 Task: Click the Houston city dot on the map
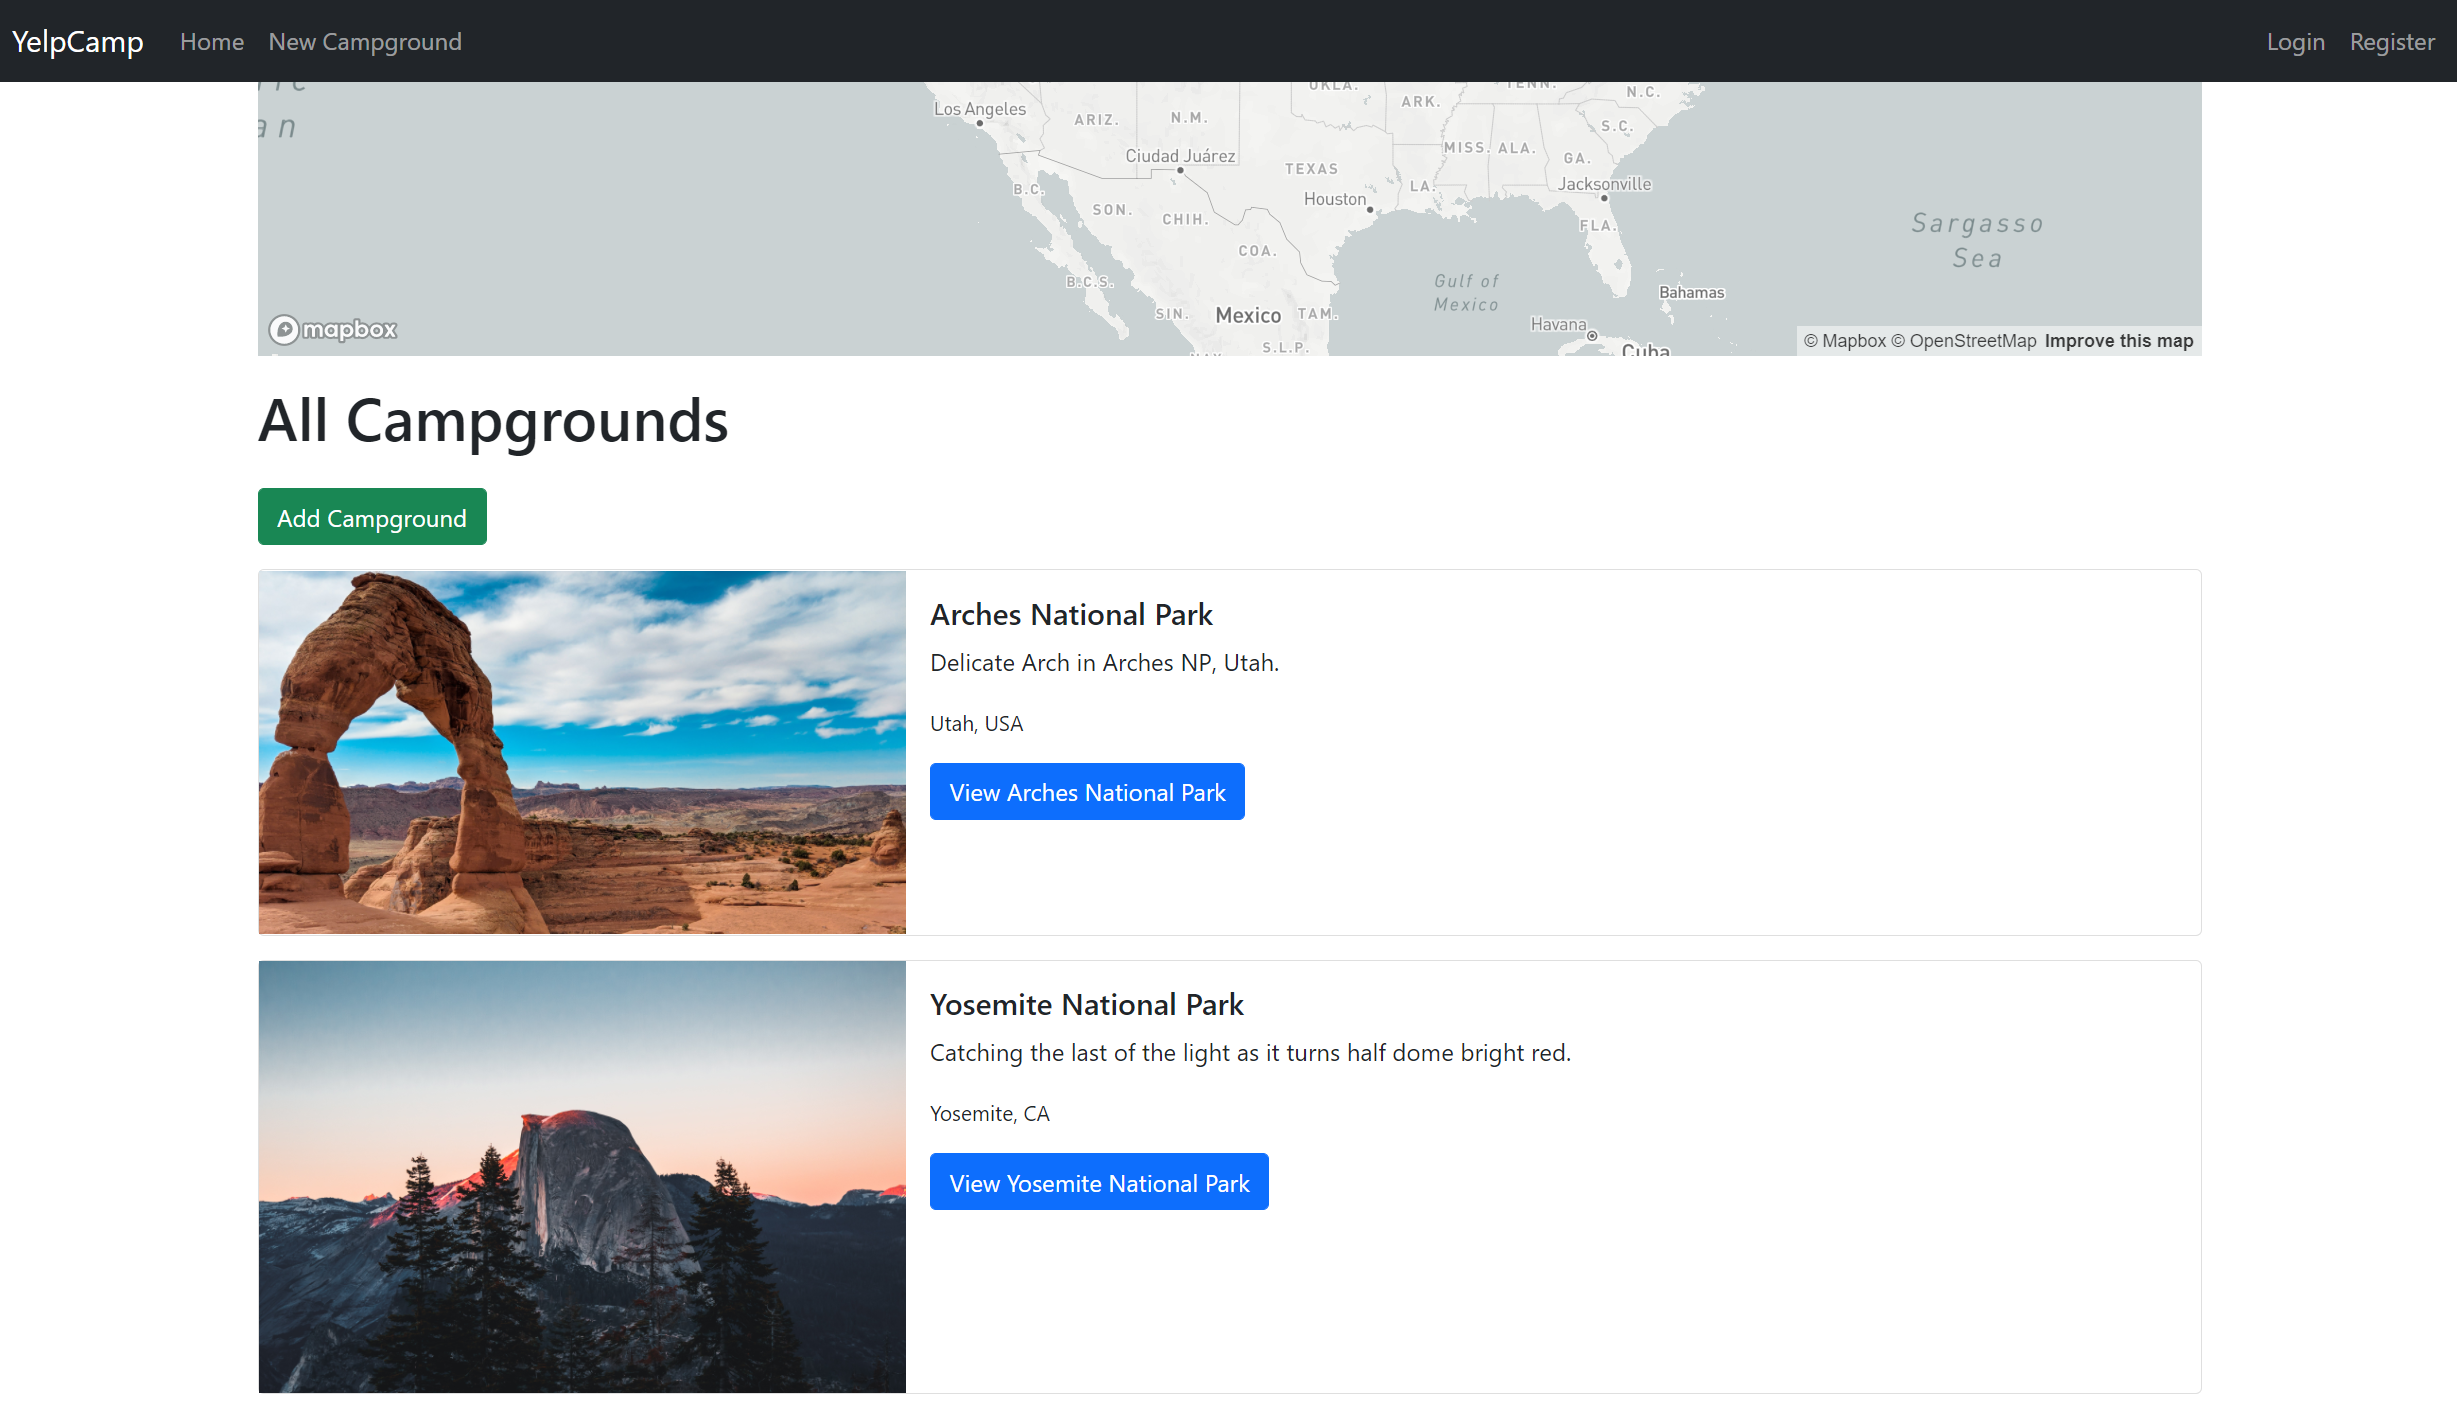(x=1370, y=210)
